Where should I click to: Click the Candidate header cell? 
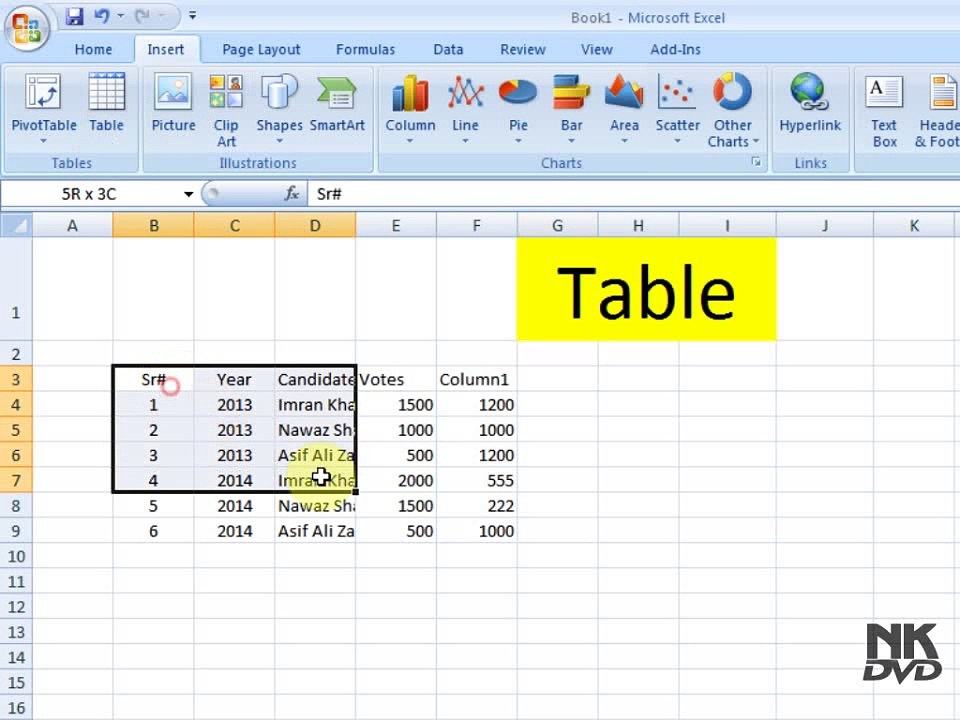[x=315, y=380]
